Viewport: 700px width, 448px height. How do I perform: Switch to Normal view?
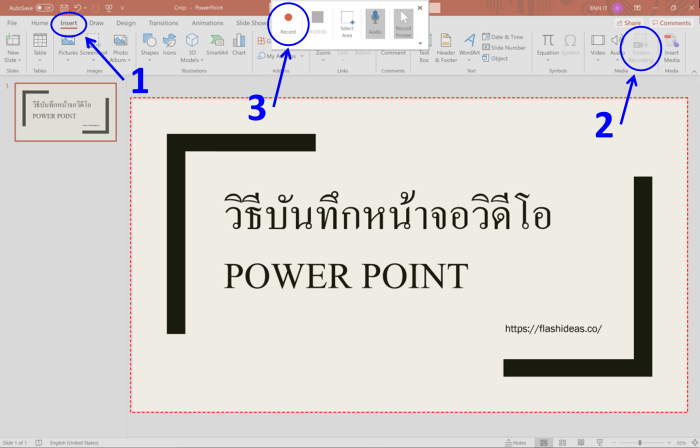(543, 443)
